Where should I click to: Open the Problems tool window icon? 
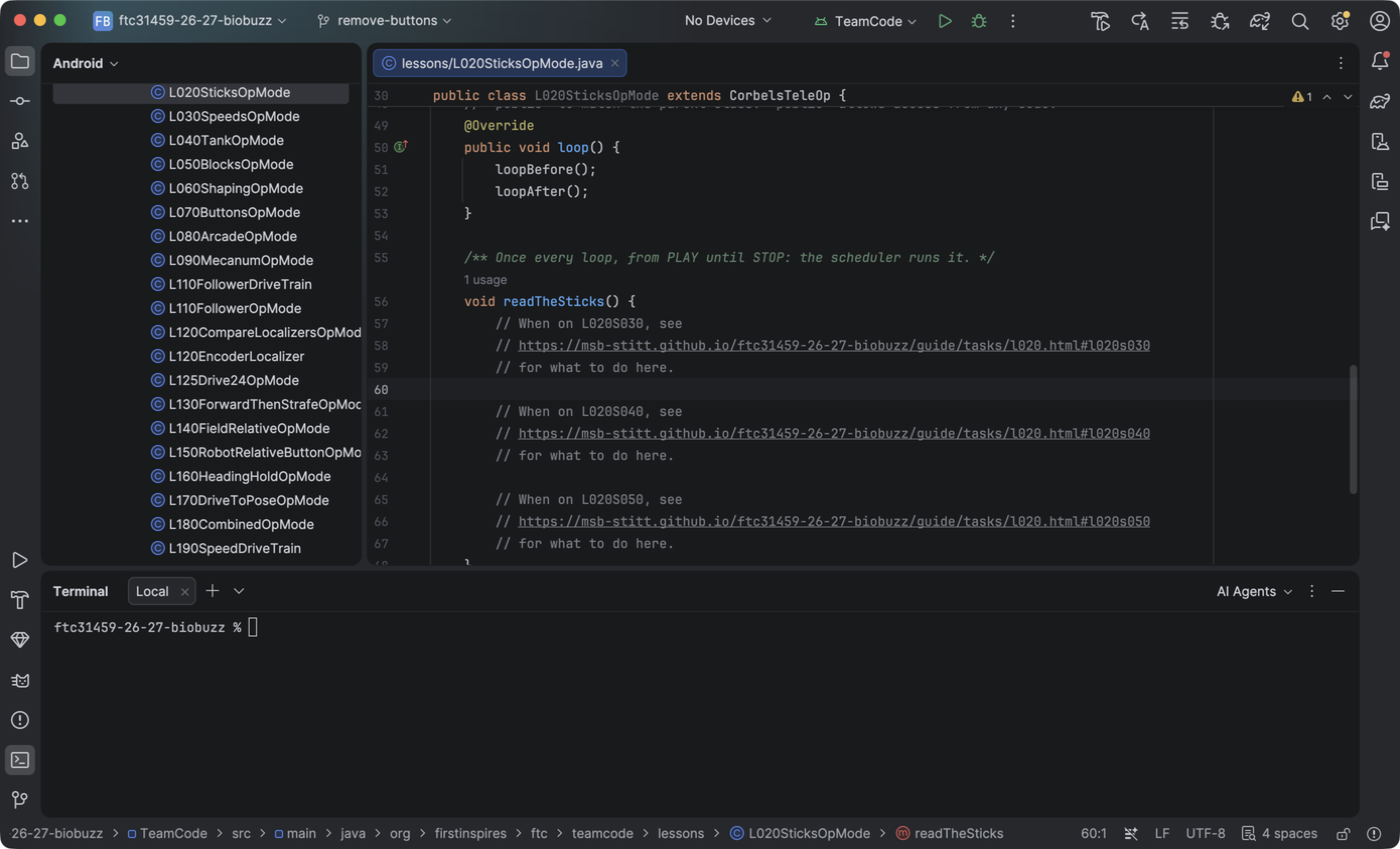[x=20, y=720]
